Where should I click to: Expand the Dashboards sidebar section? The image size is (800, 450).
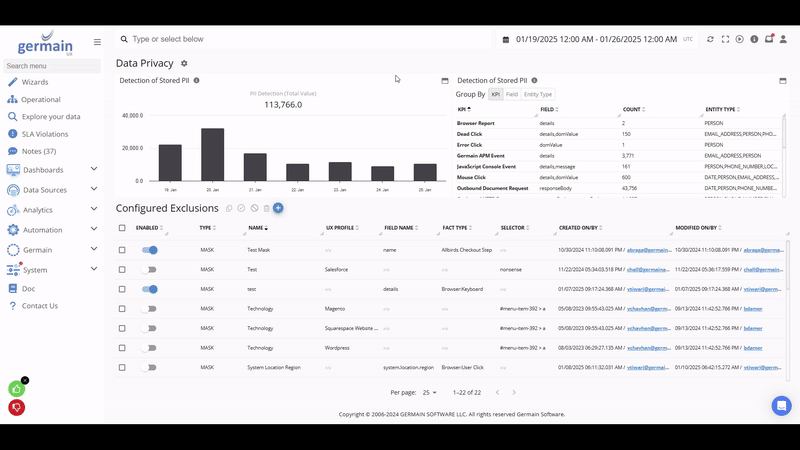(94, 170)
